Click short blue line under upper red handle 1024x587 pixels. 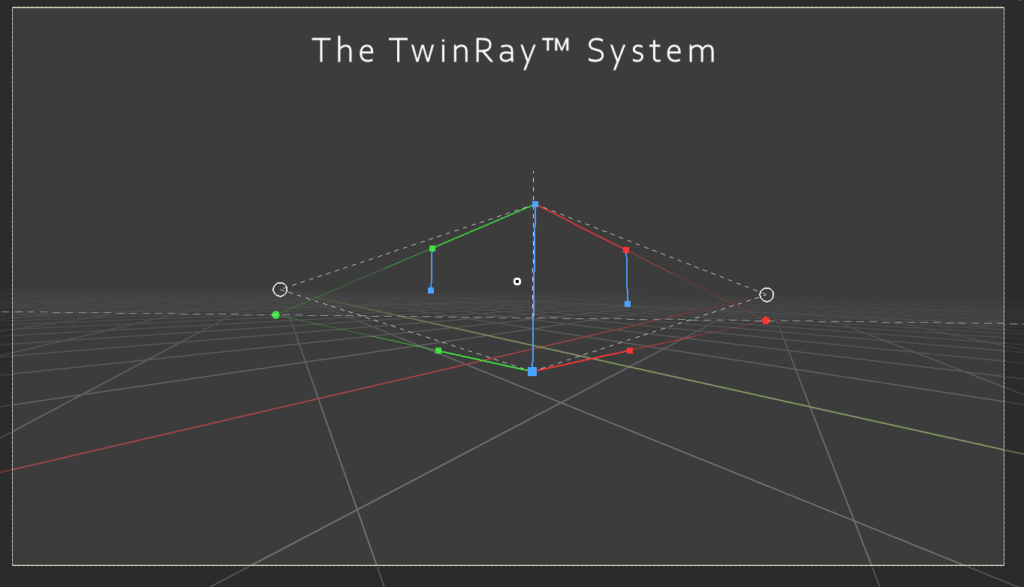click(x=627, y=277)
